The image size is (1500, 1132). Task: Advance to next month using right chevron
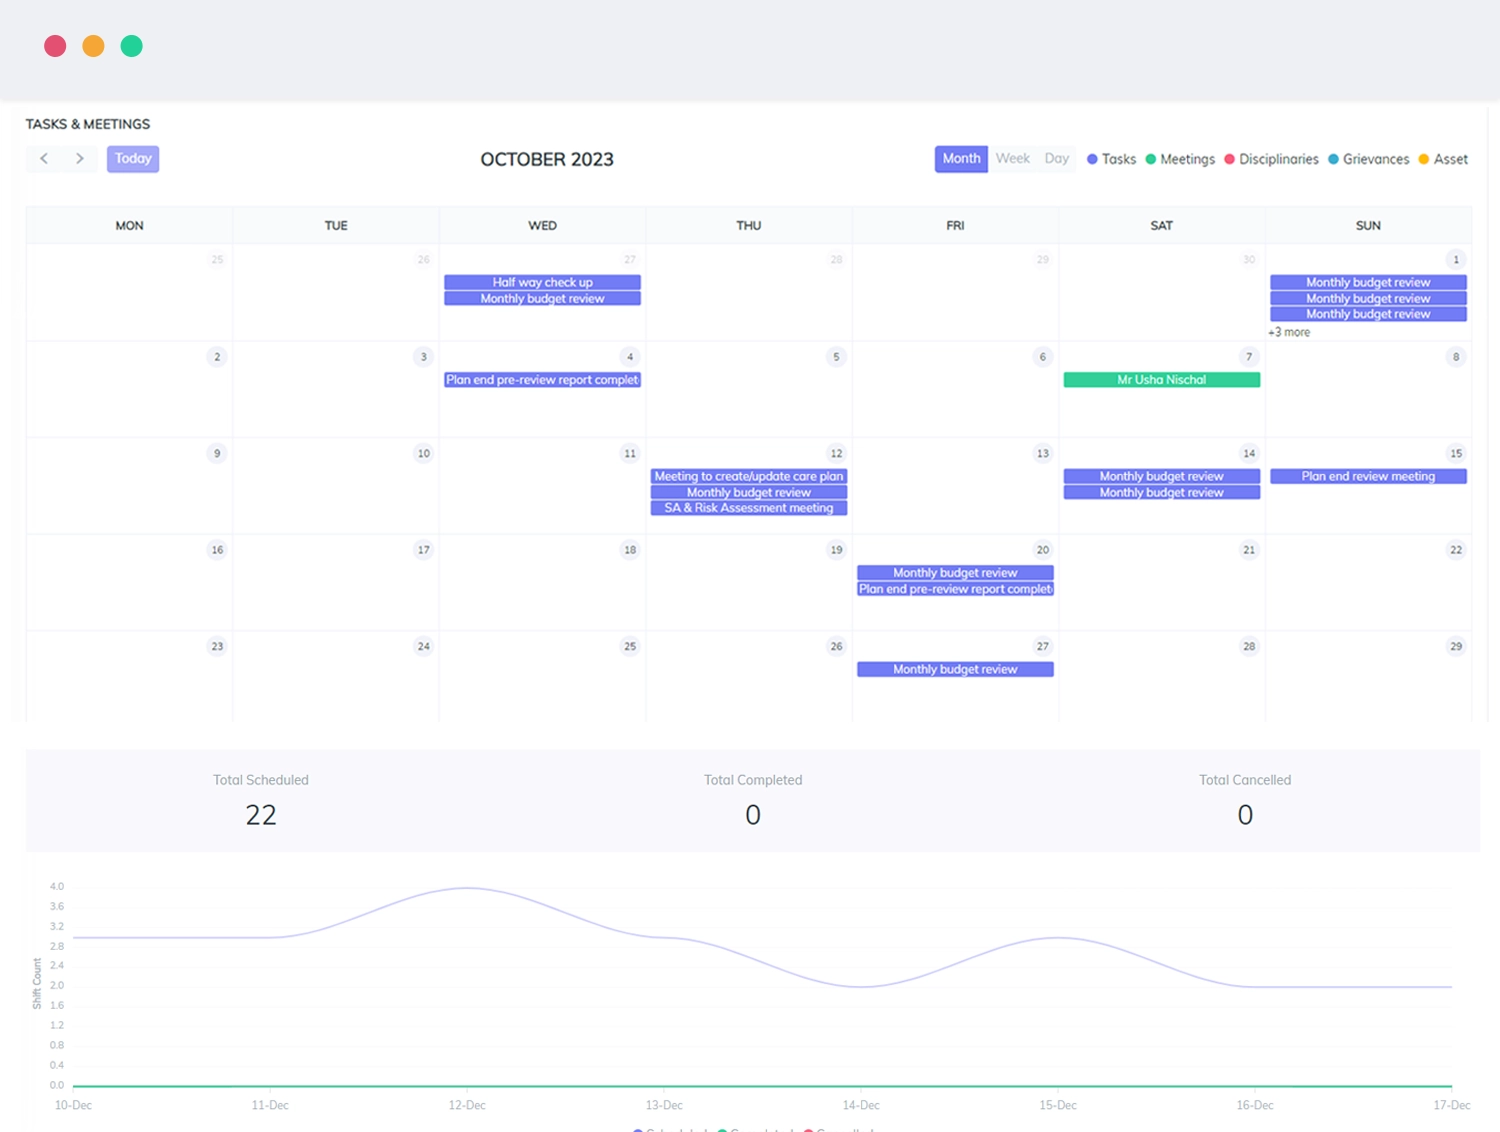click(x=80, y=159)
